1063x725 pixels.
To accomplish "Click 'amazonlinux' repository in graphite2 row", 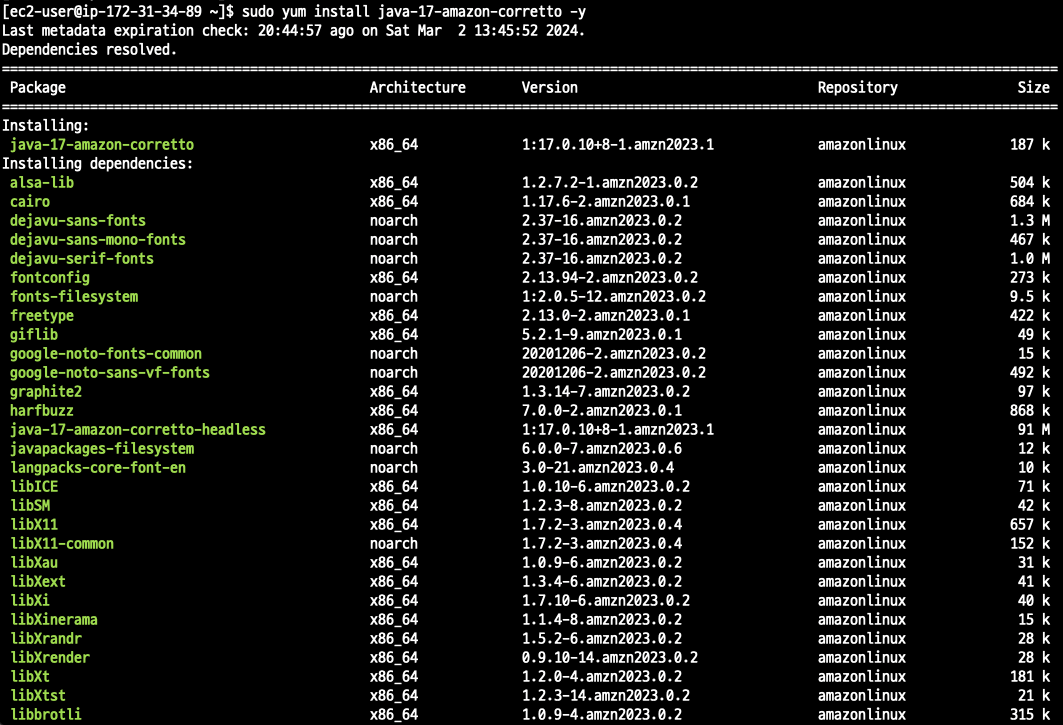I will click(862, 391).
